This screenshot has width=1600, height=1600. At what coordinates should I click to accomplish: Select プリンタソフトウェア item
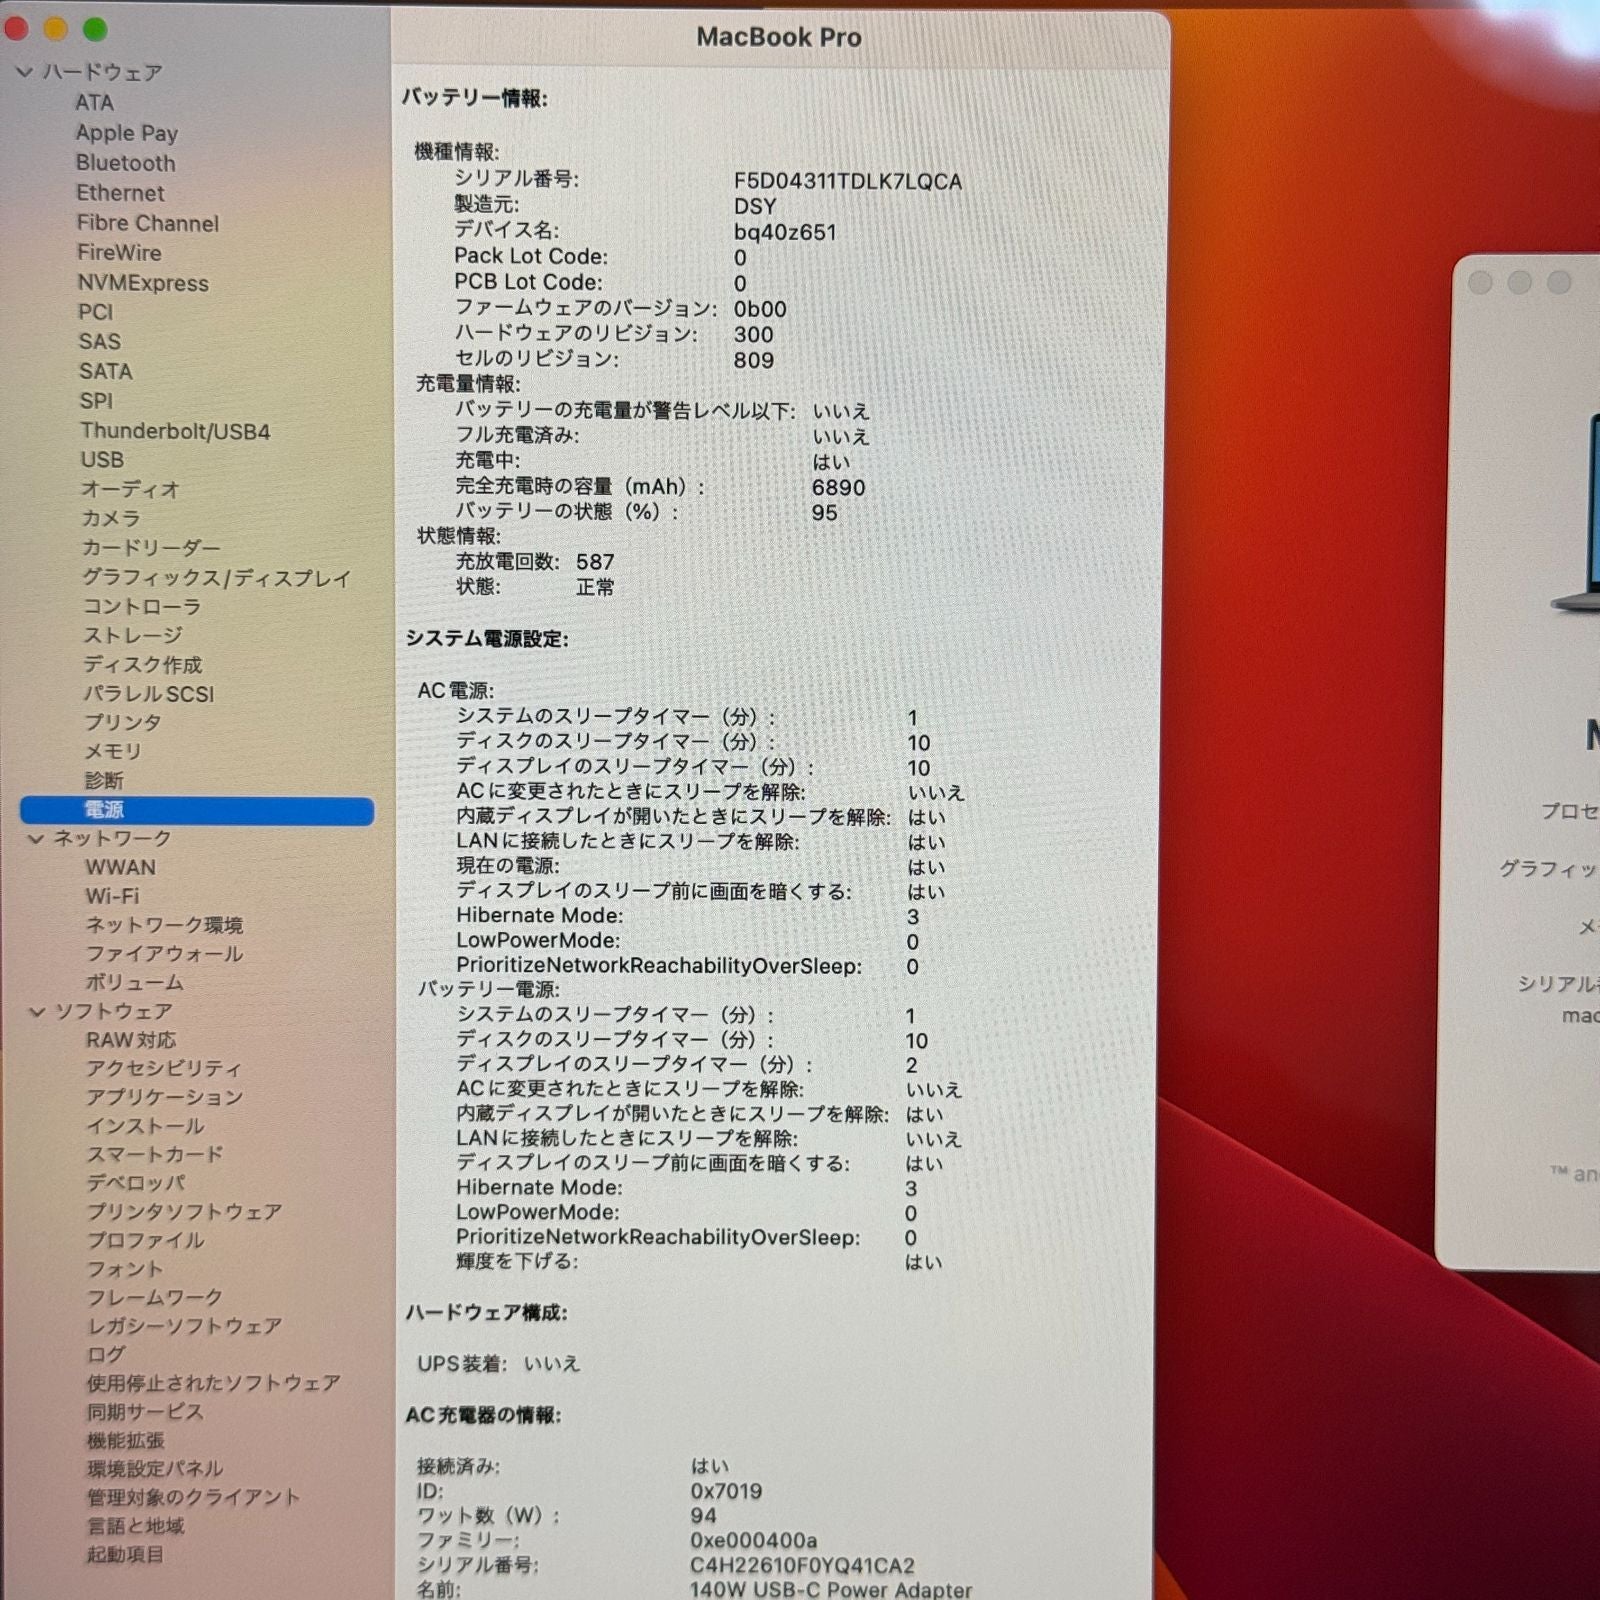(x=184, y=1212)
